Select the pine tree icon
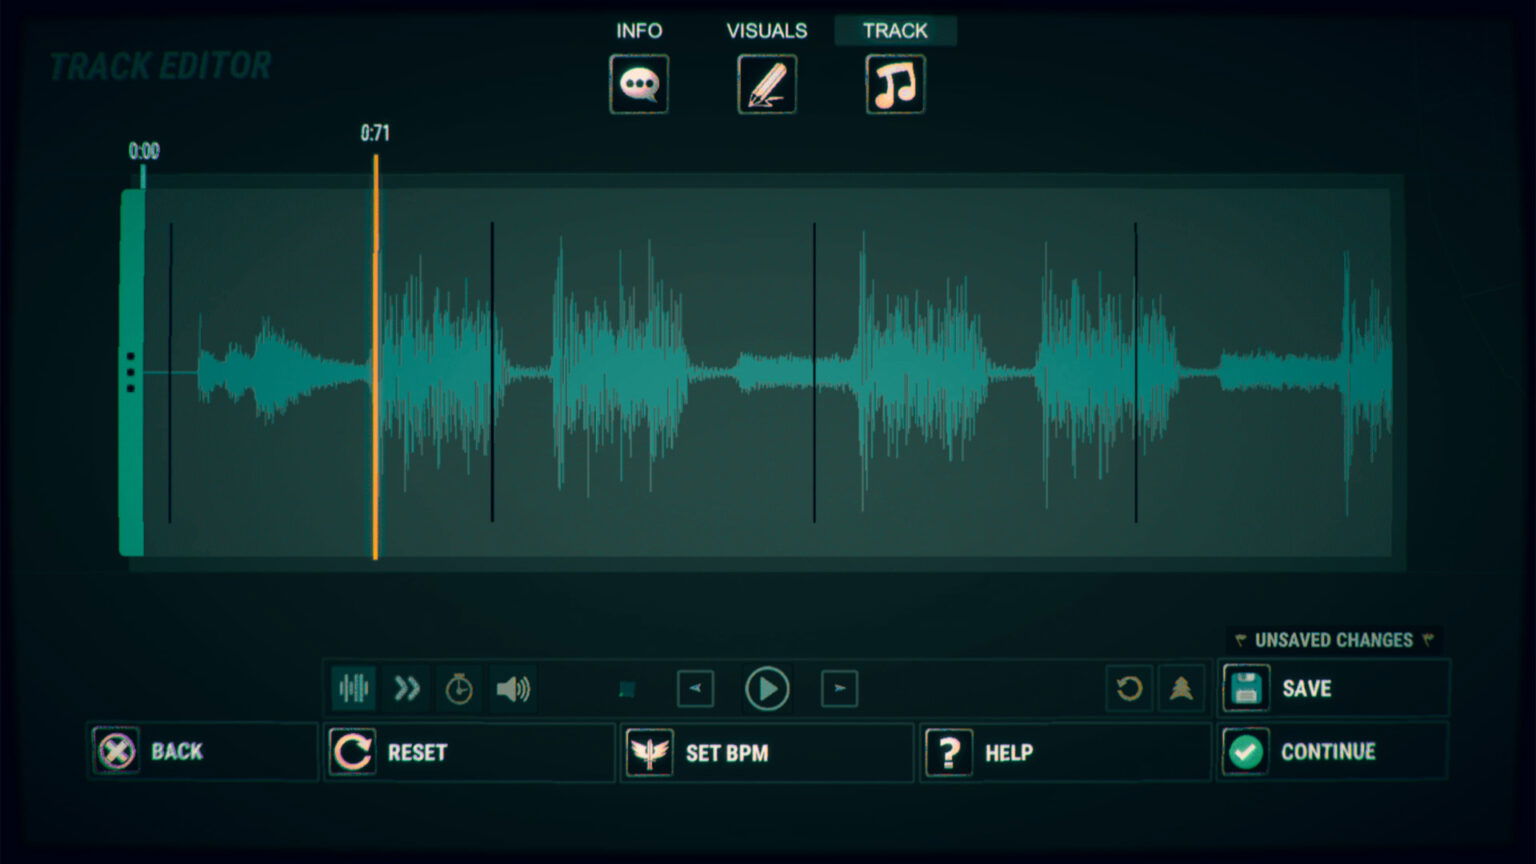Viewport: 1536px width, 864px height. tap(1181, 688)
